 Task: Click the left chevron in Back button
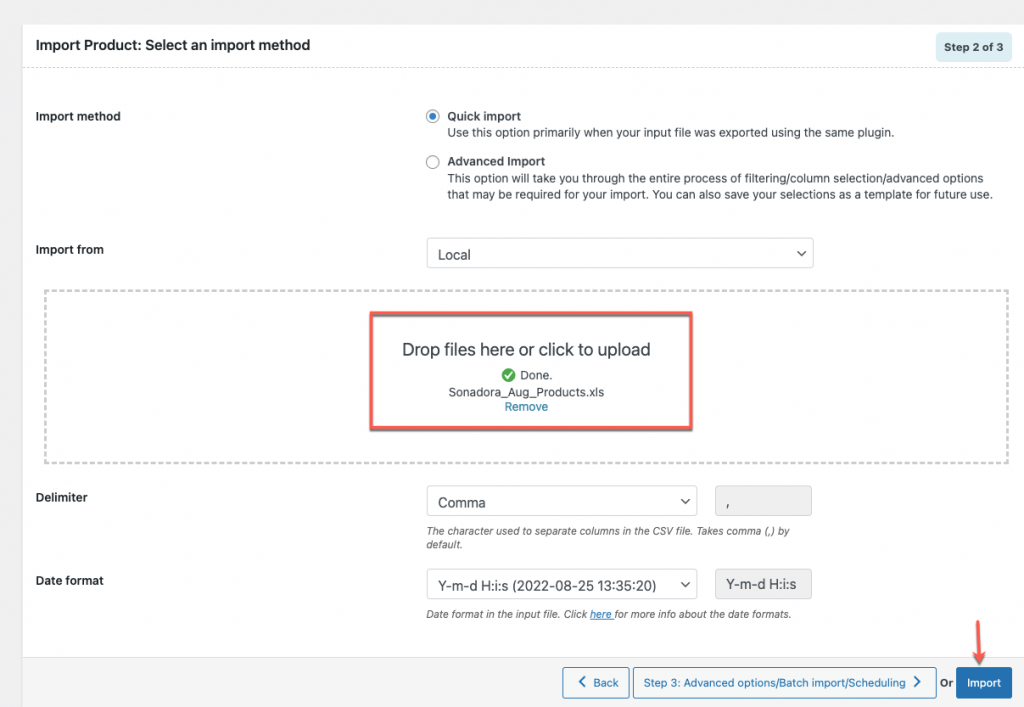pos(582,682)
